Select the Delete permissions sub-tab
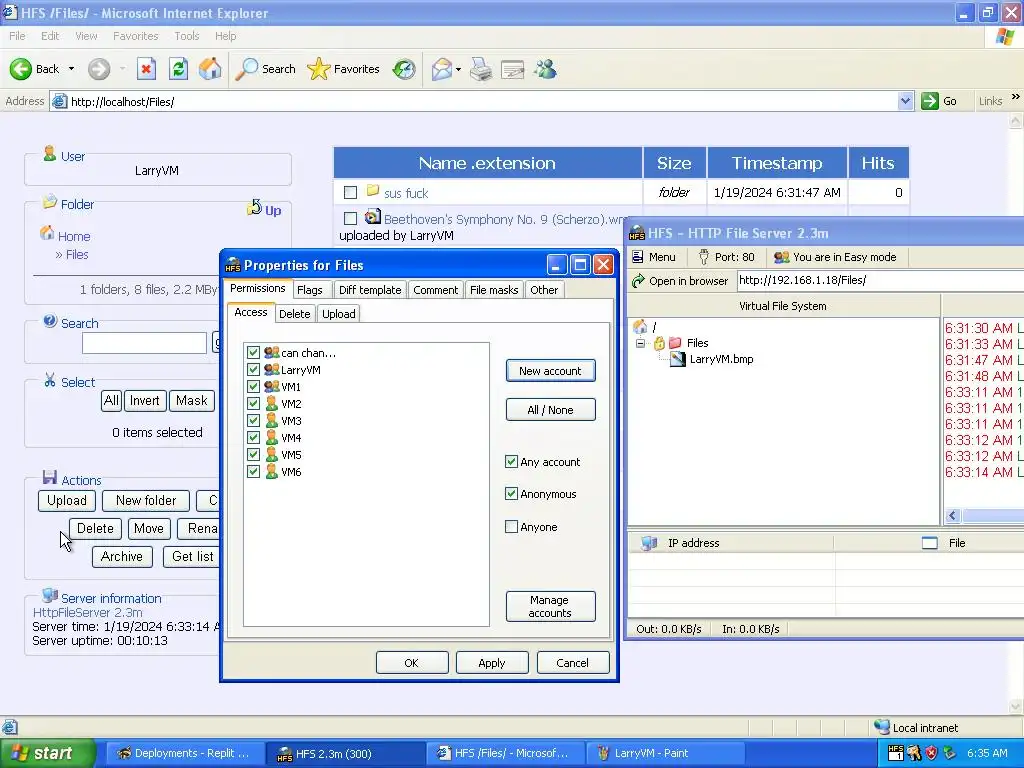Screen dimensions: 1024x768 [x=295, y=314]
